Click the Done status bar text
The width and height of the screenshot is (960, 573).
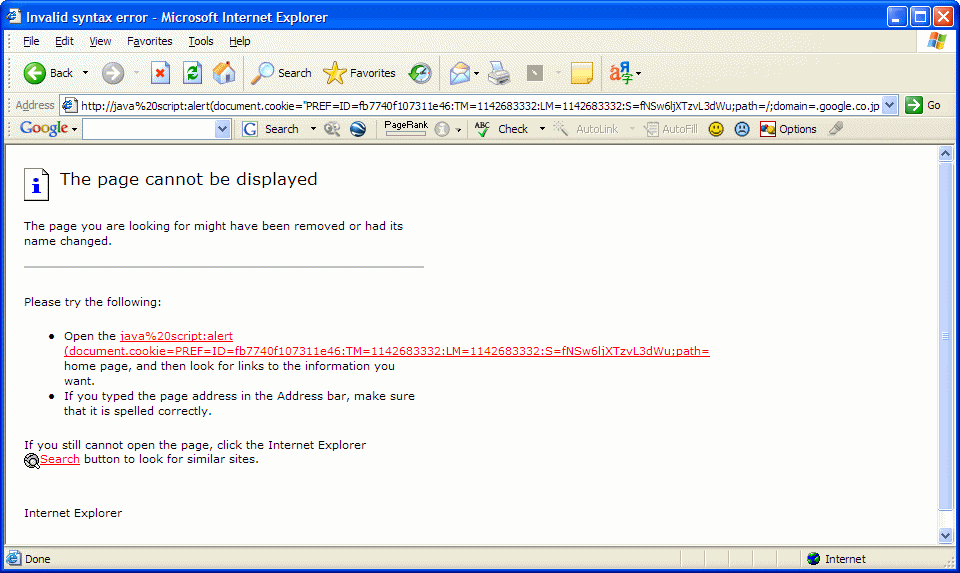point(37,559)
